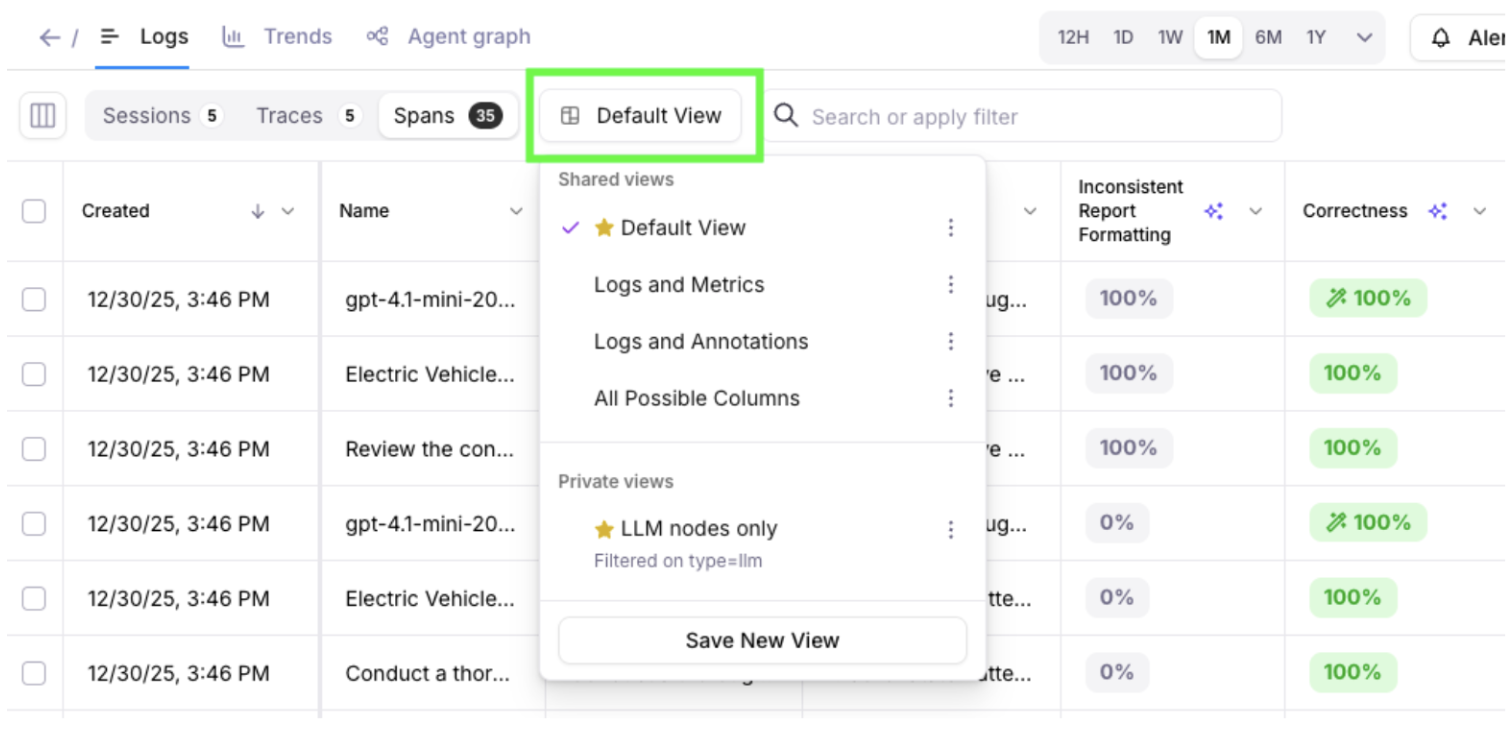Check the second Electric Vehicle... row checkbox
This screenshot has height=732, width=1508.
pos(34,599)
